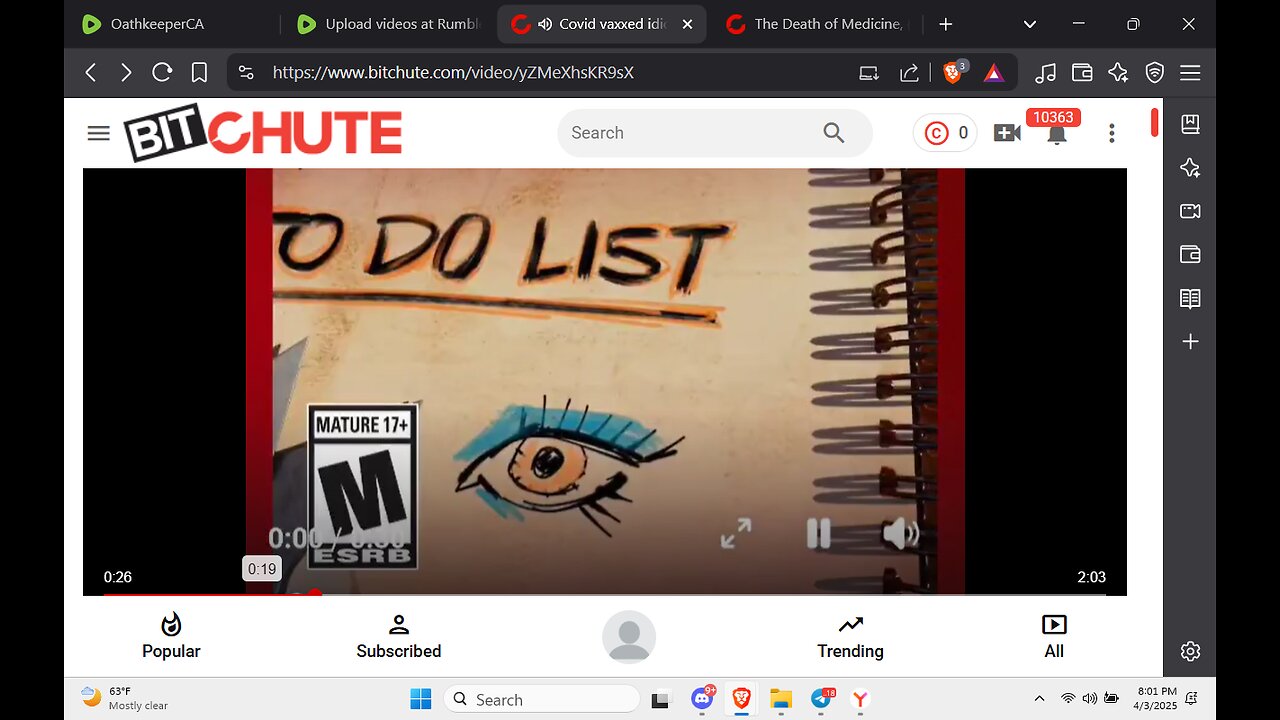Click the BitChute Search field

(692, 133)
